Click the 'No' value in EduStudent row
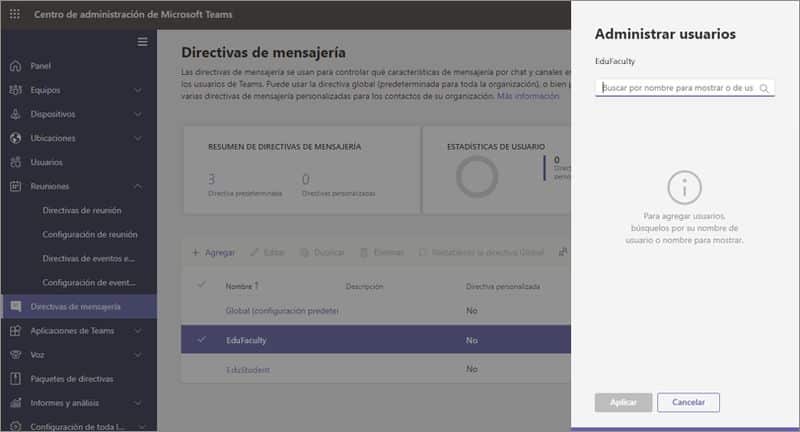800x432 pixels. point(471,369)
